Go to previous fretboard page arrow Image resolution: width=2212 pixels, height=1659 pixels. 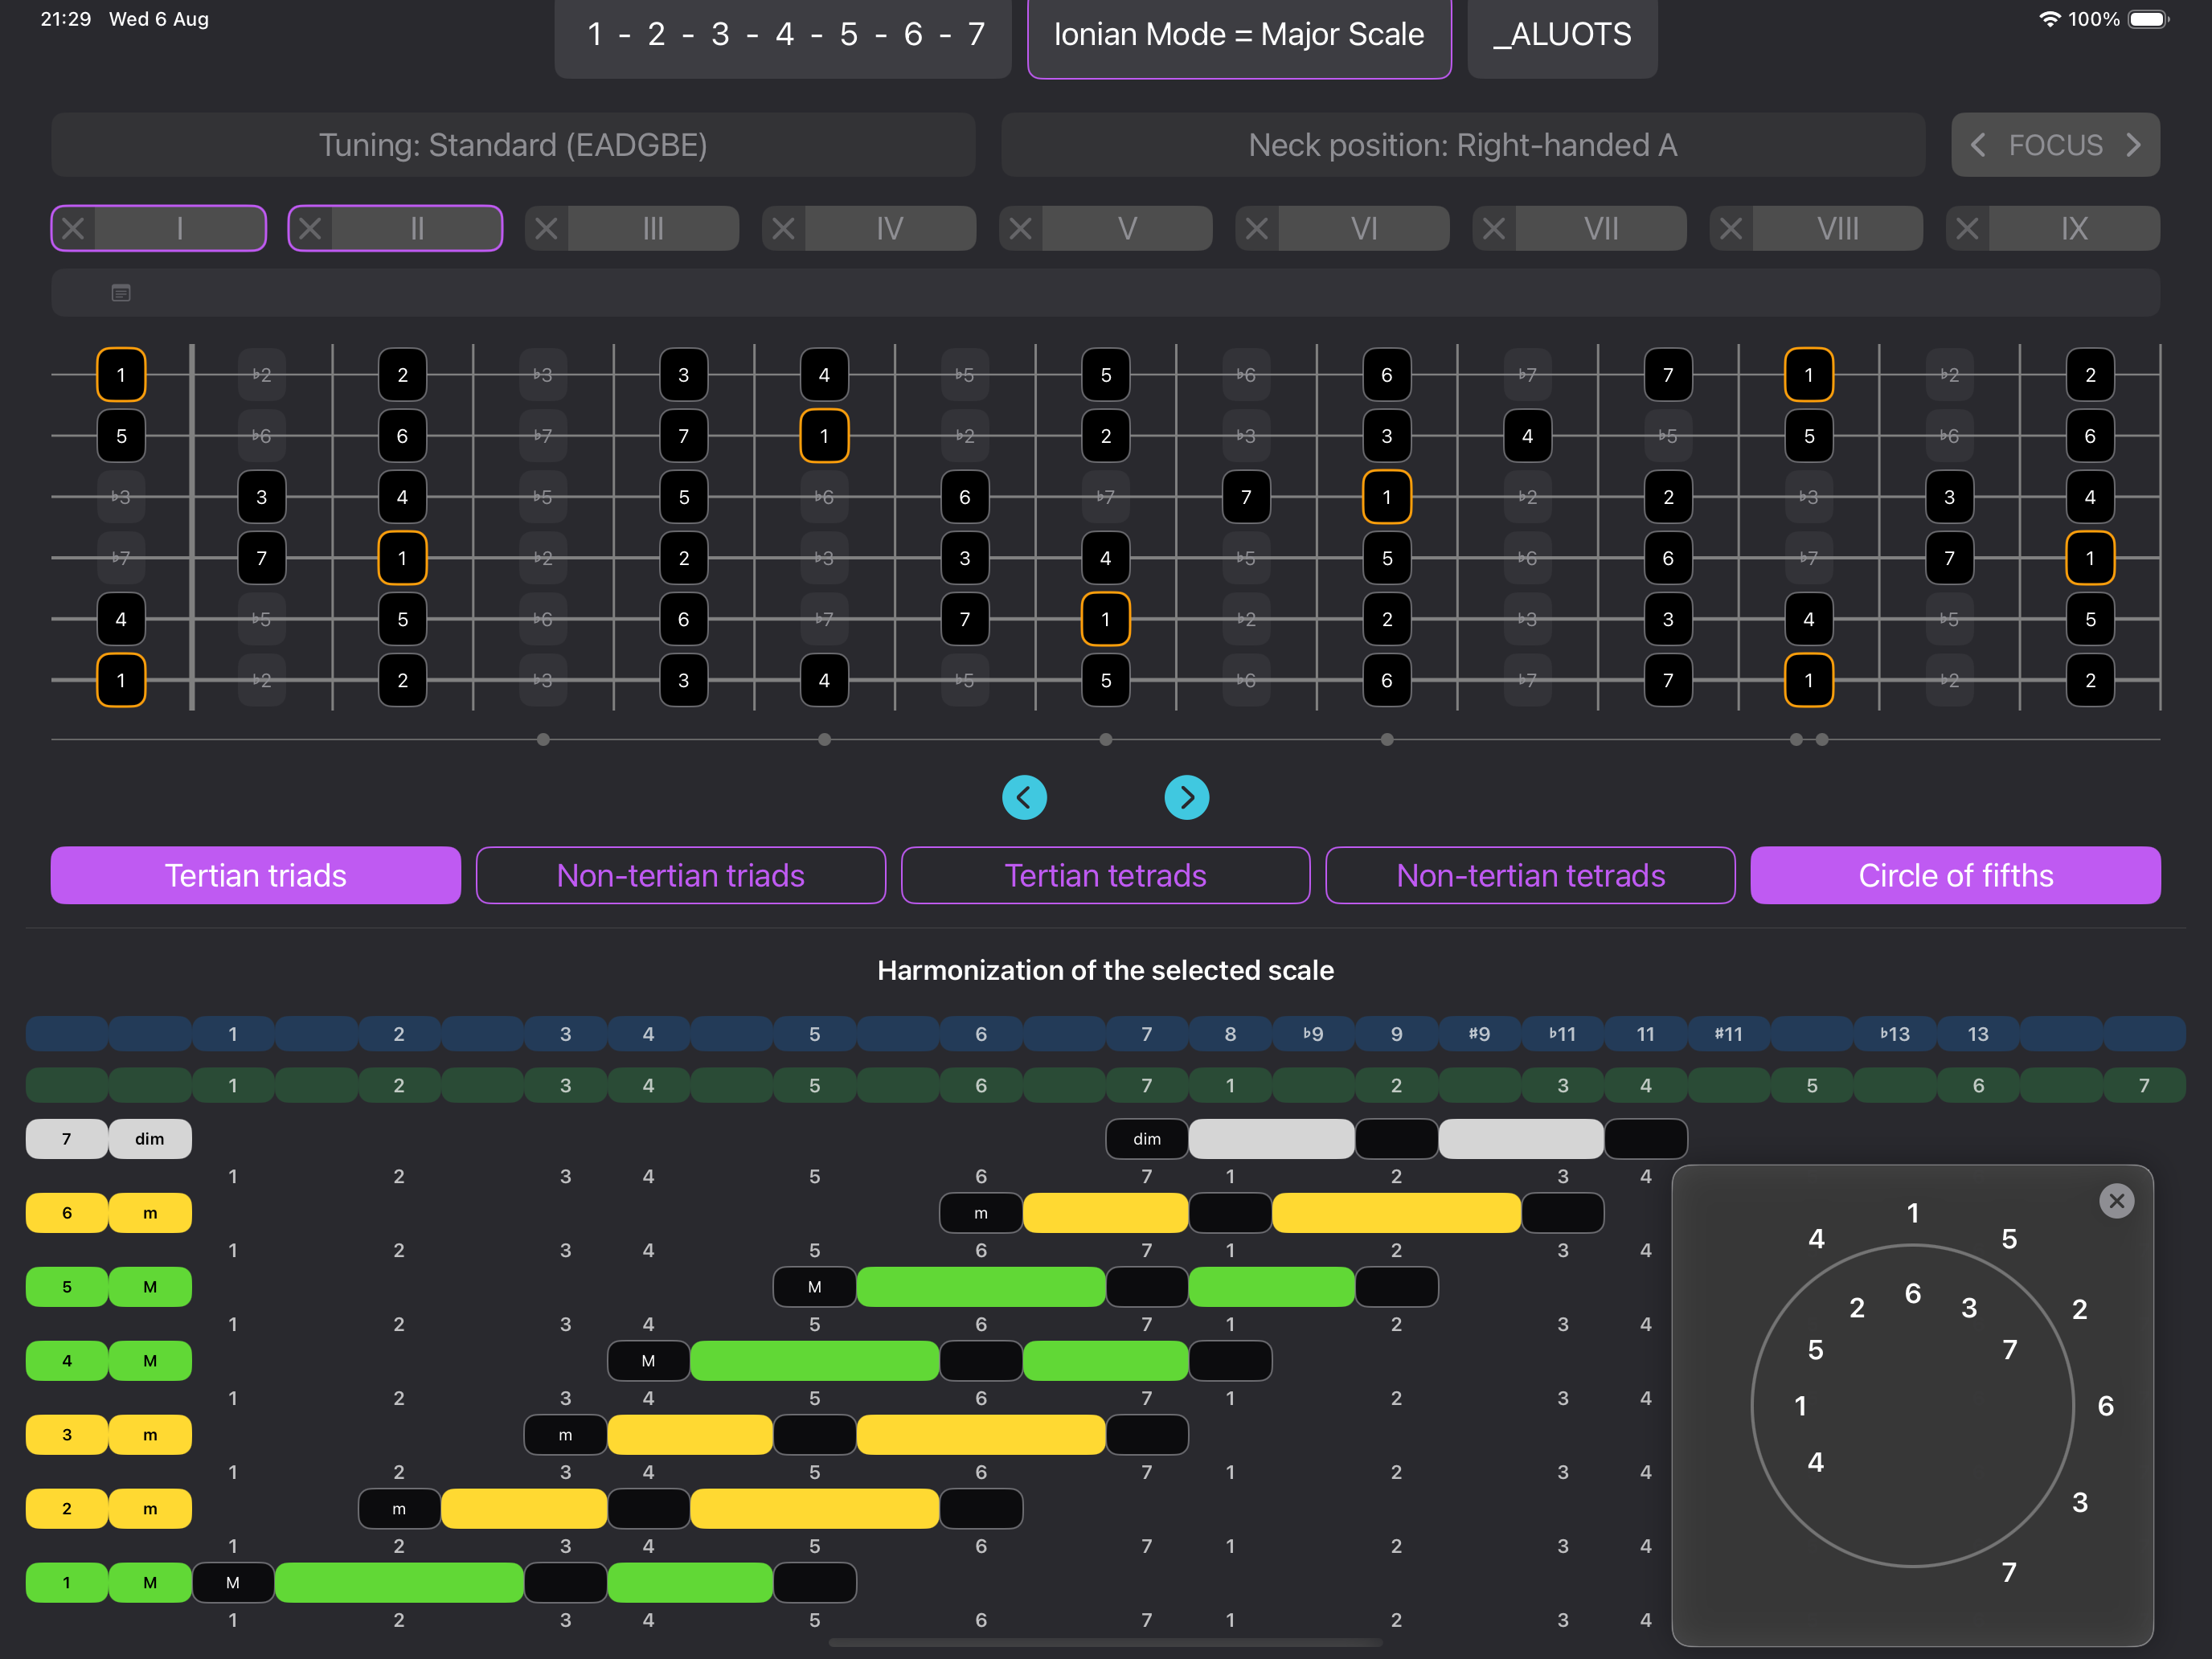point(1024,797)
